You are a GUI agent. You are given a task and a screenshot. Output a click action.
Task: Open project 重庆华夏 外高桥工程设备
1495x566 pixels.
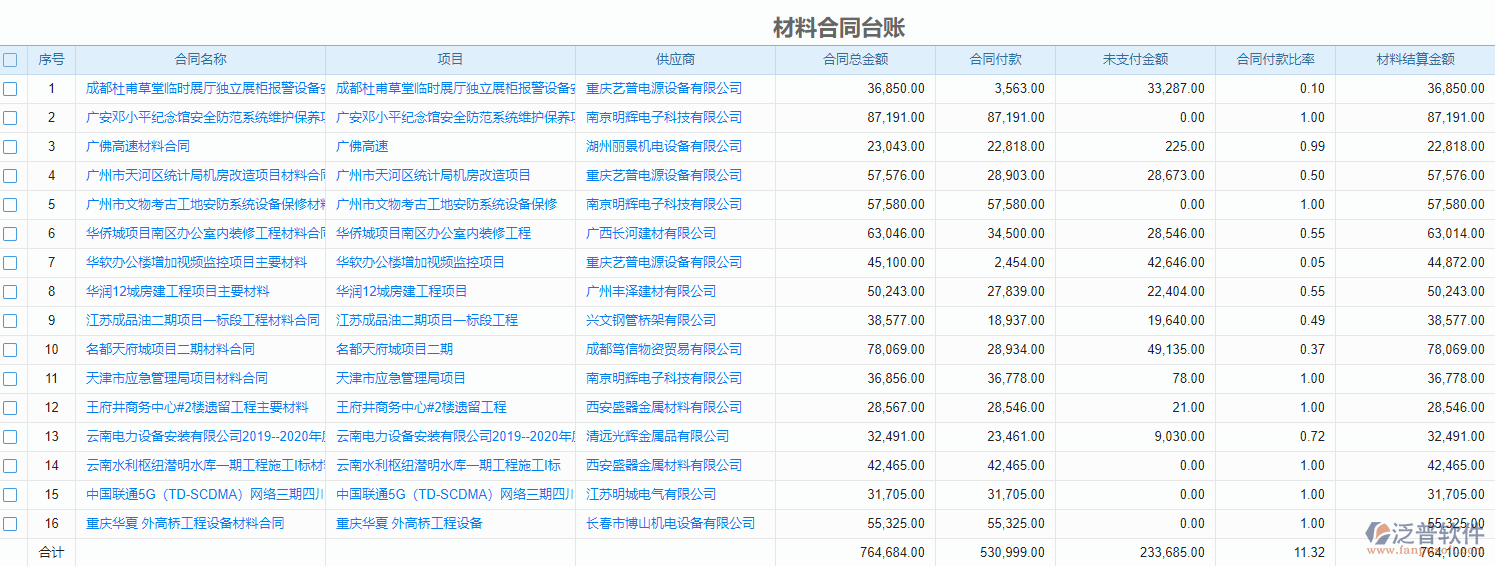409,524
